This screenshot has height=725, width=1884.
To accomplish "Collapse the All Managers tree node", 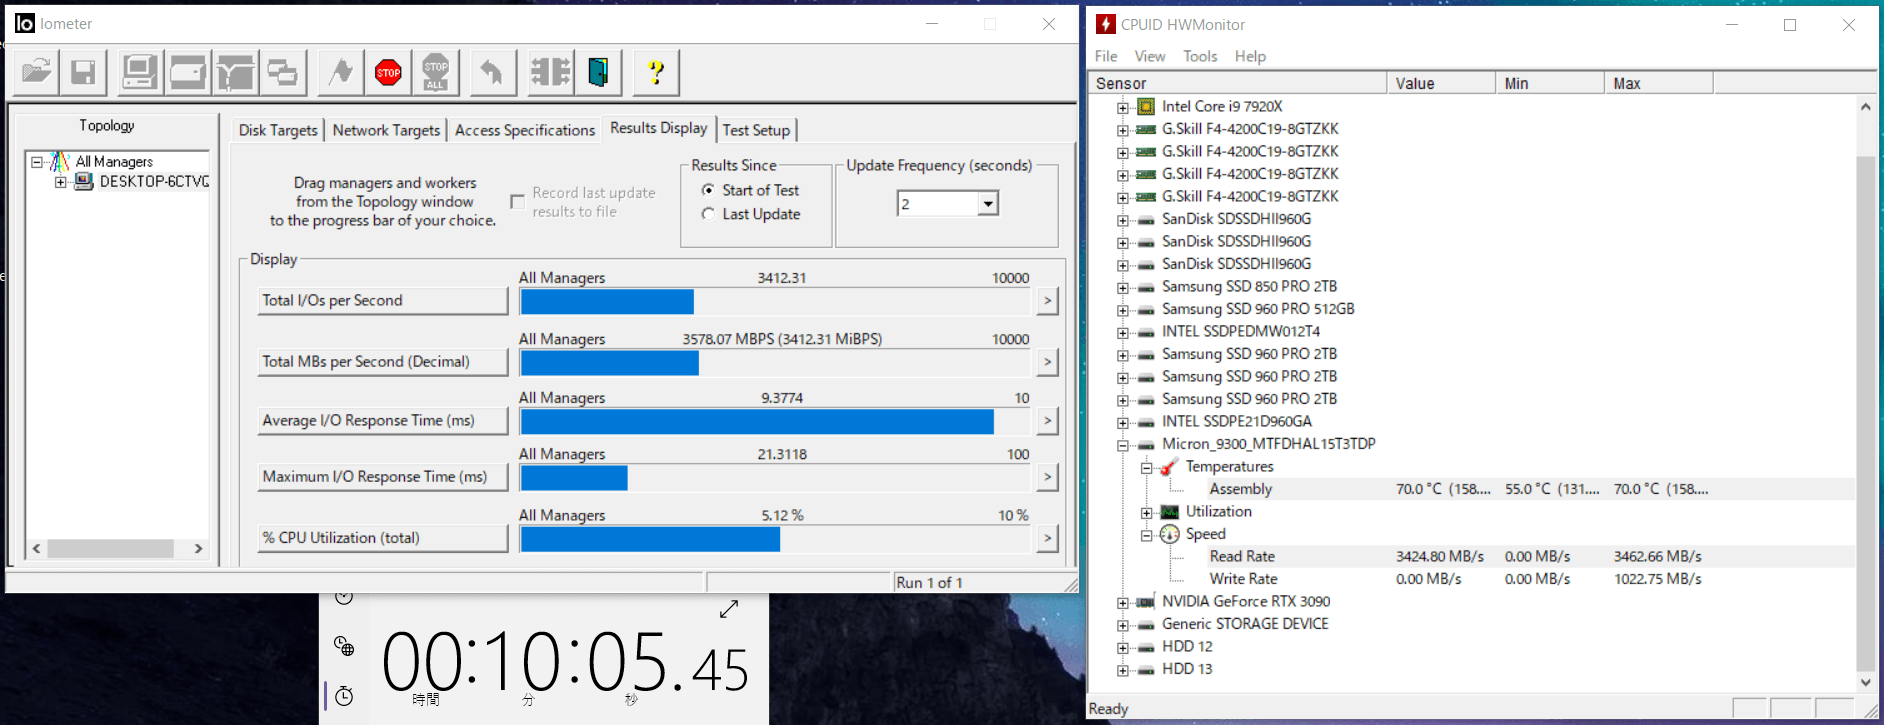I will (x=37, y=161).
